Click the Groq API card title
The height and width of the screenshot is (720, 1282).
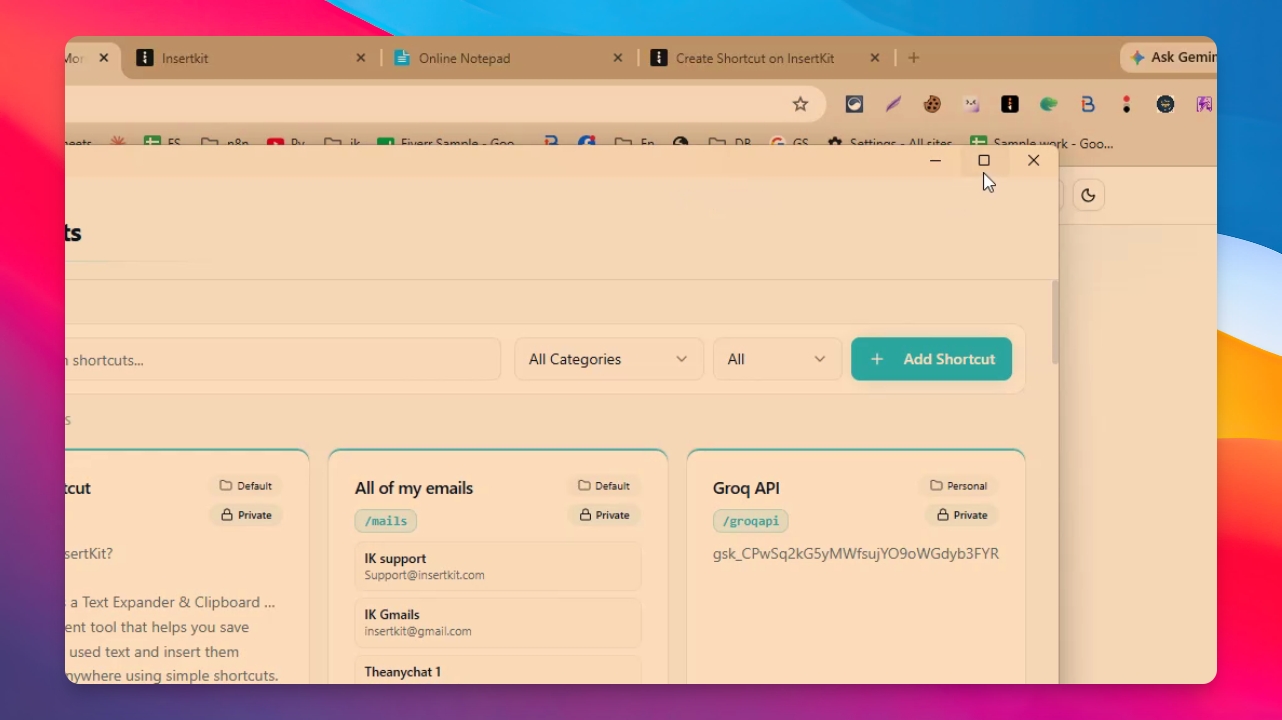[x=746, y=488]
